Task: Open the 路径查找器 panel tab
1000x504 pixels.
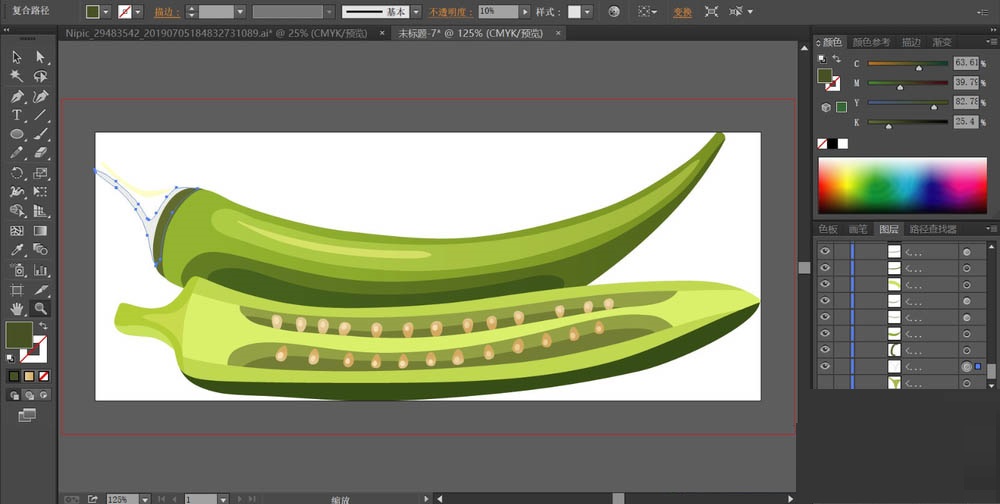Action: pos(931,229)
